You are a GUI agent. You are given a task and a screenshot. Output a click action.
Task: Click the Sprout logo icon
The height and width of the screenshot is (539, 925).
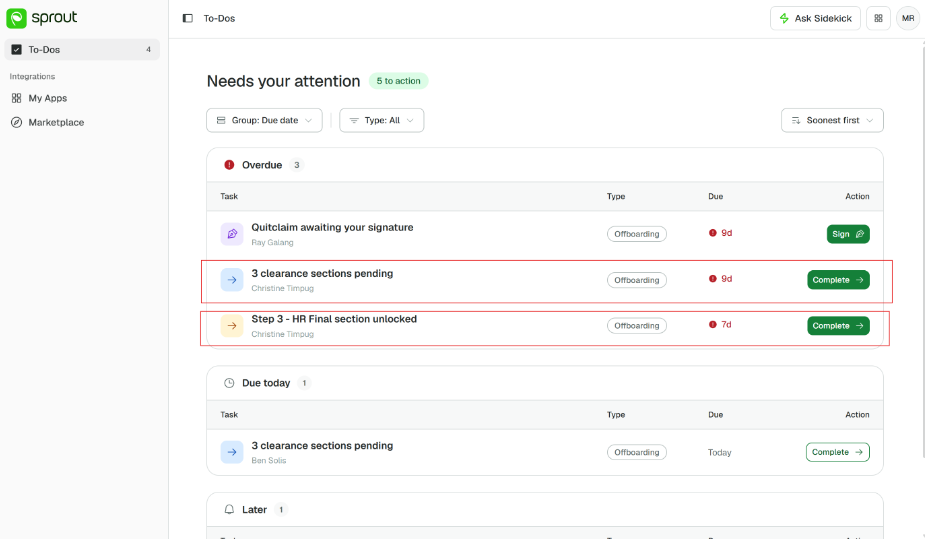pyautogui.click(x=17, y=18)
